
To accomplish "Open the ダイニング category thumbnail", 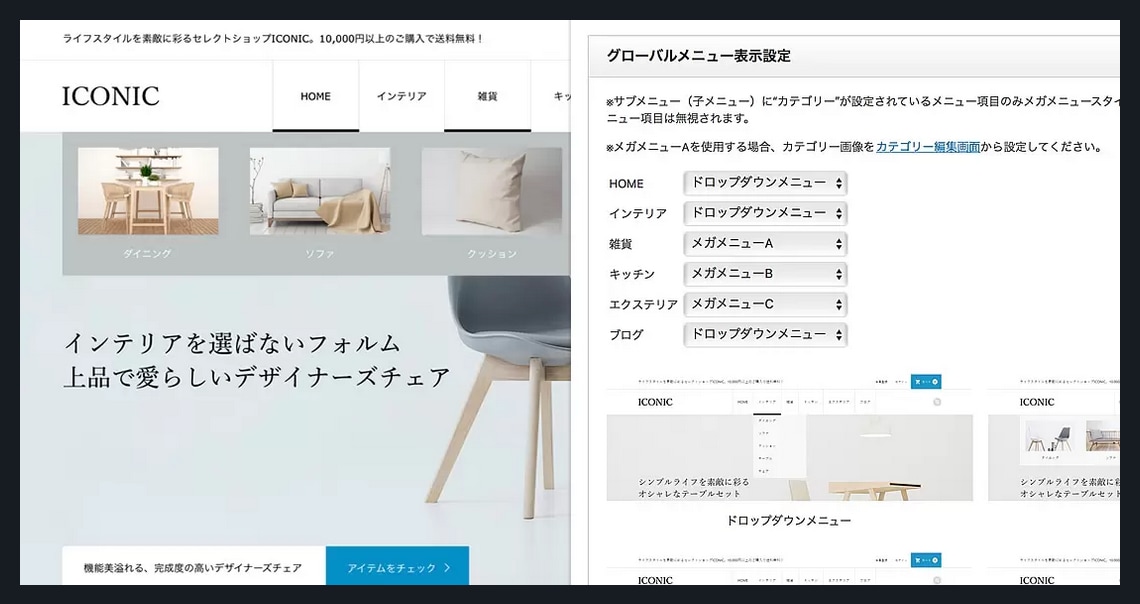I will (x=148, y=191).
